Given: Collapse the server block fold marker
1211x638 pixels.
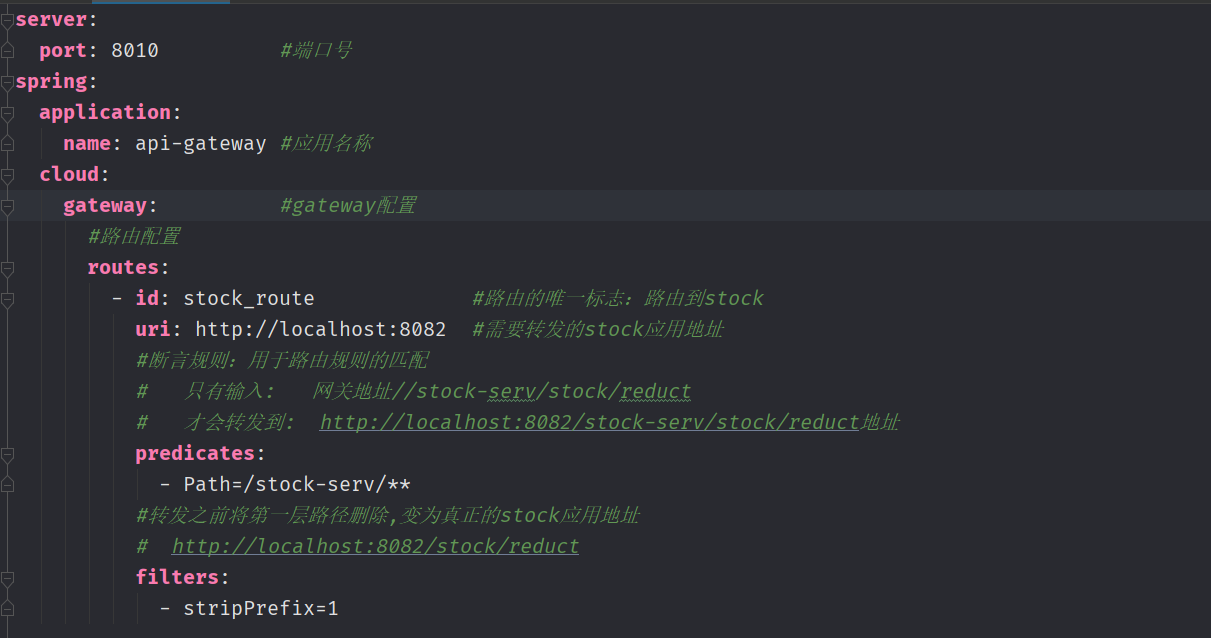Looking at the screenshot, I should click(x=7, y=18).
